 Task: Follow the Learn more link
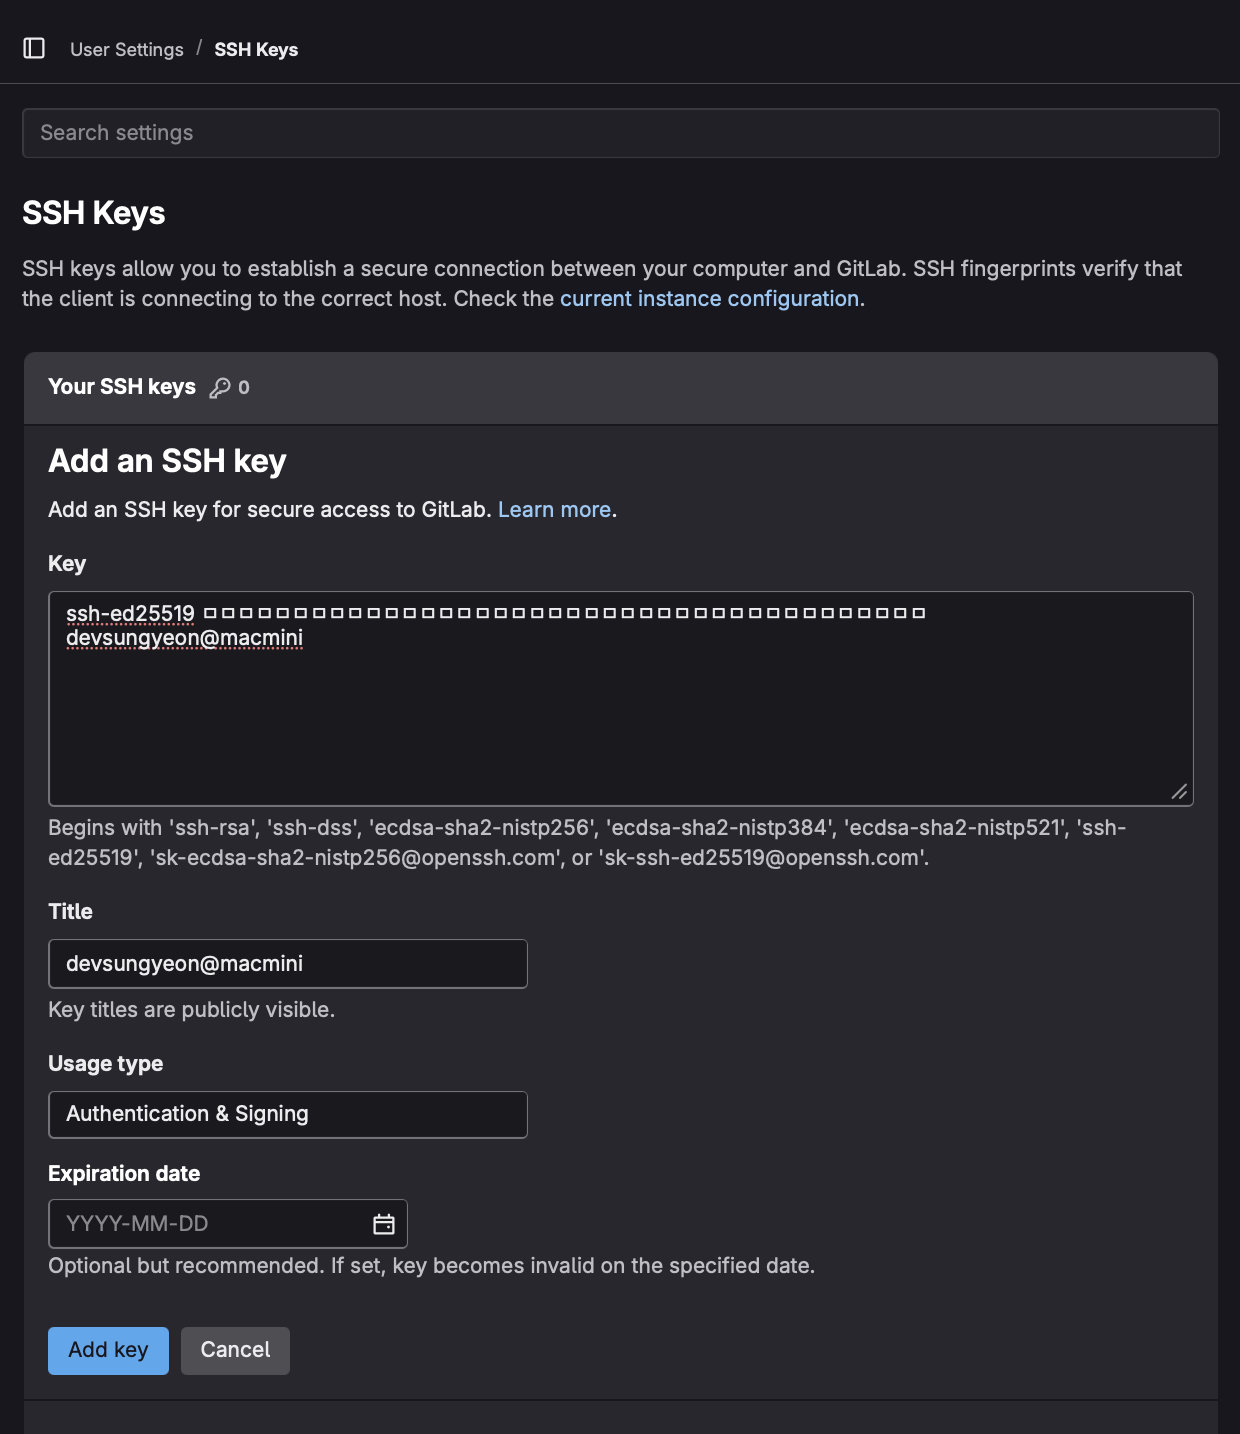click(x=554, y=510)
